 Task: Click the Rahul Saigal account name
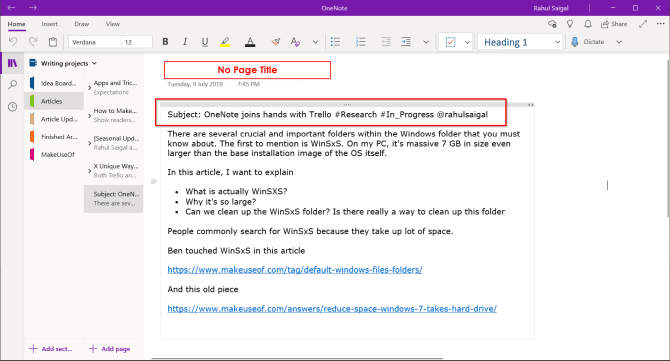tap(551, 8)
